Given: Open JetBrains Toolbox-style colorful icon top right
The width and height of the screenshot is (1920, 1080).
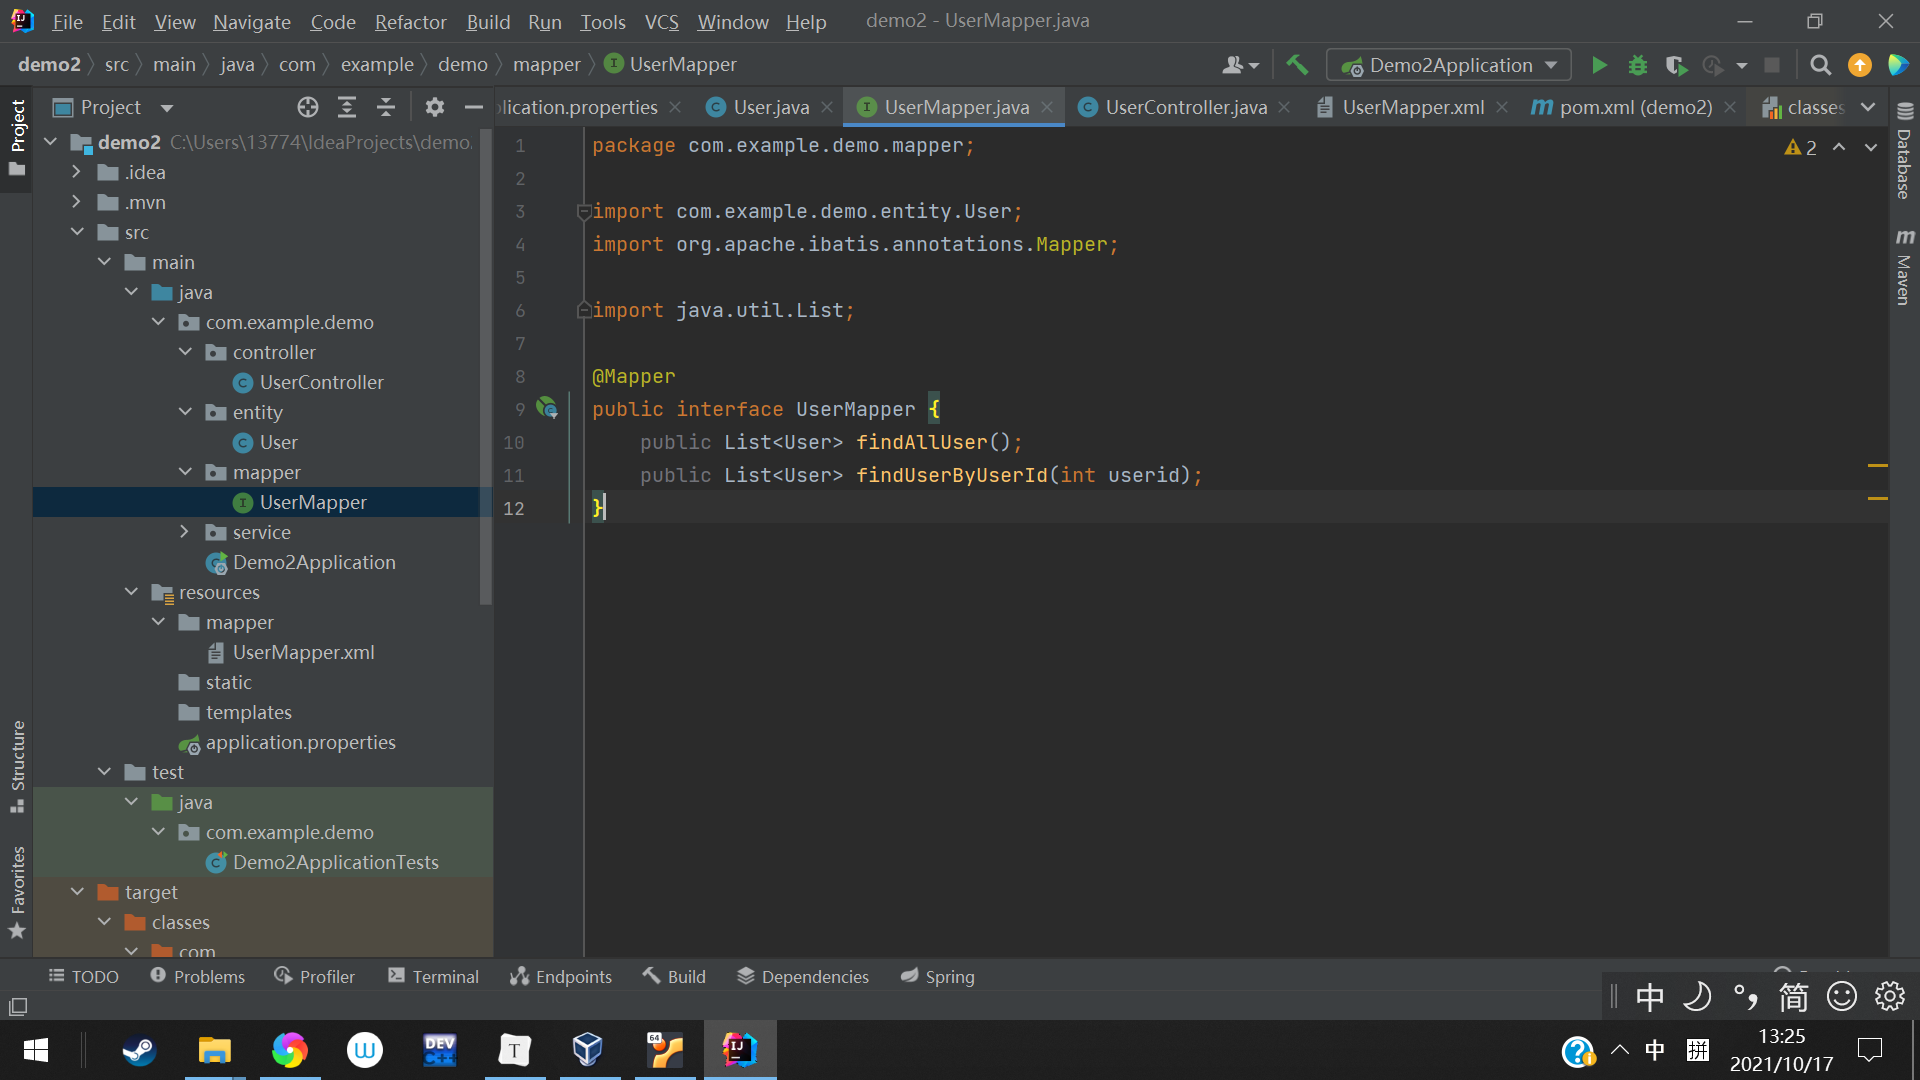Looking at the screenshot, I should pyautogui.click(x=1898, y=65).
